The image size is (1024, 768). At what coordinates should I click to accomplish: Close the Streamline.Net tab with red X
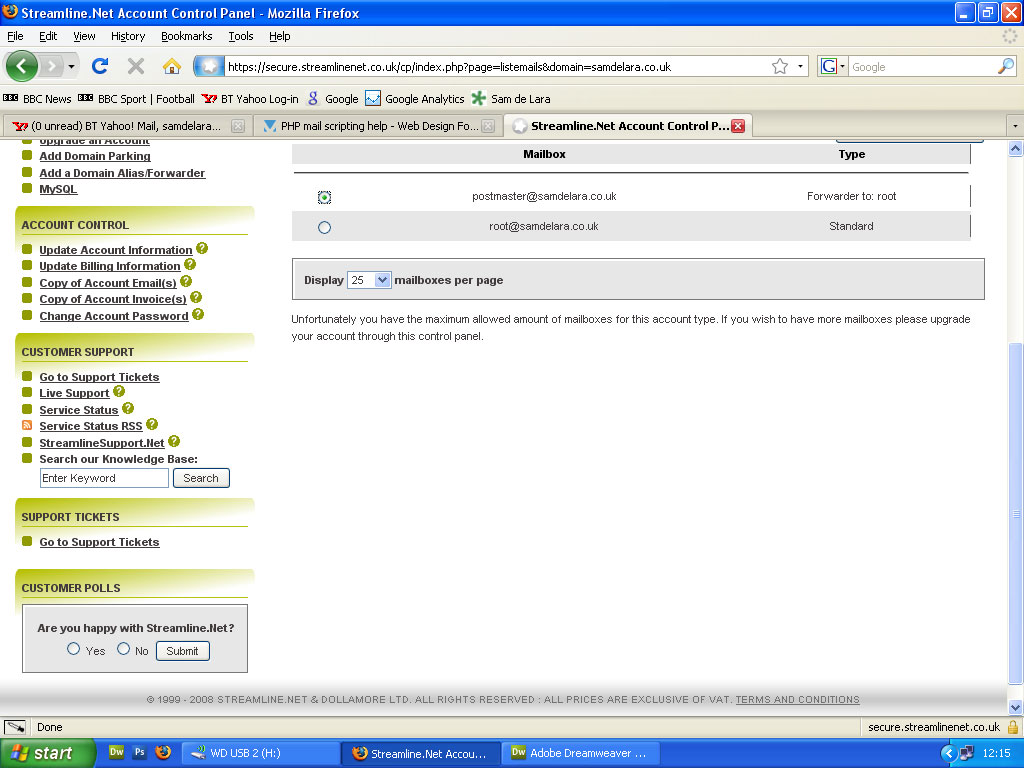738,126
